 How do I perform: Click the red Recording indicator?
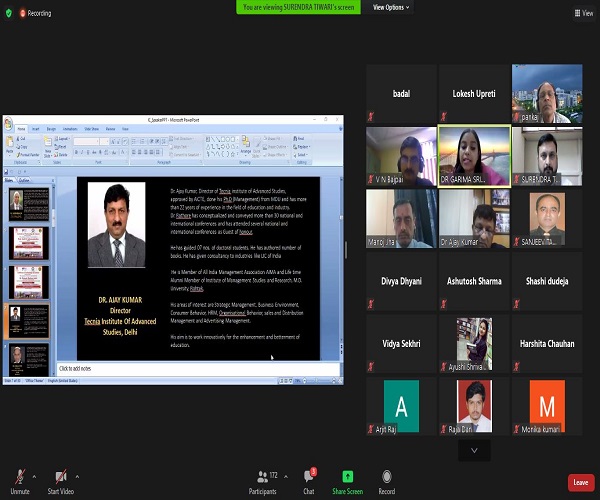[x=35, y=13]
